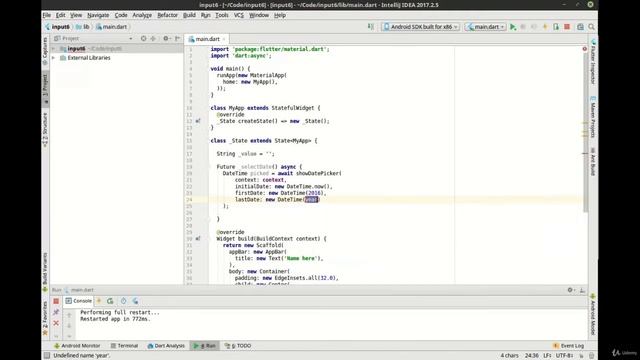Run main.dart with the green play button
Image resolution: width=640 pixels, height=360 pixels.
513,27
